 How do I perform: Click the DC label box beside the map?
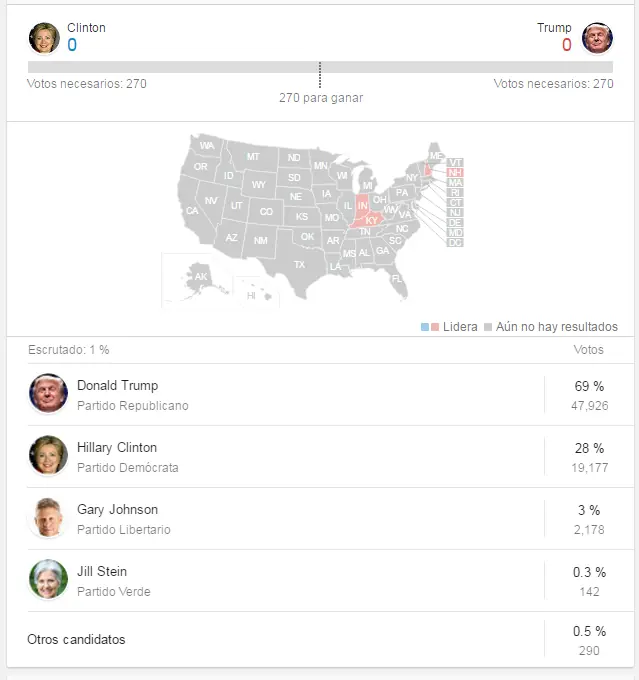click(455, 243)
